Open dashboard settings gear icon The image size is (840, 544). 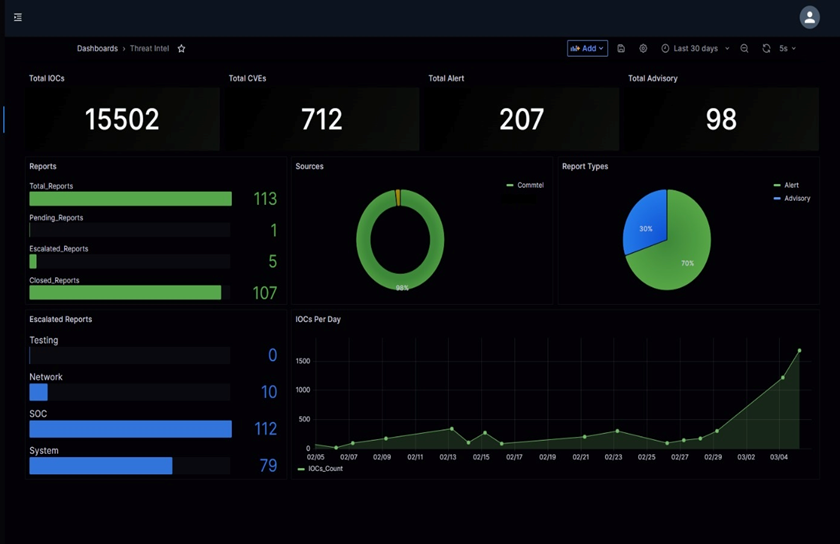(x=643, y=48)
